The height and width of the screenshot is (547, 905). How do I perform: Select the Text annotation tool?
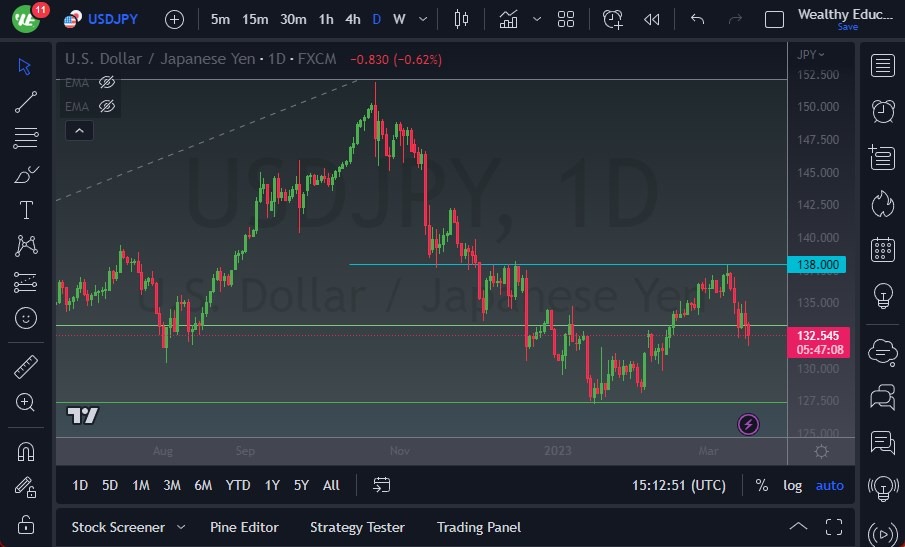point(26,210)
